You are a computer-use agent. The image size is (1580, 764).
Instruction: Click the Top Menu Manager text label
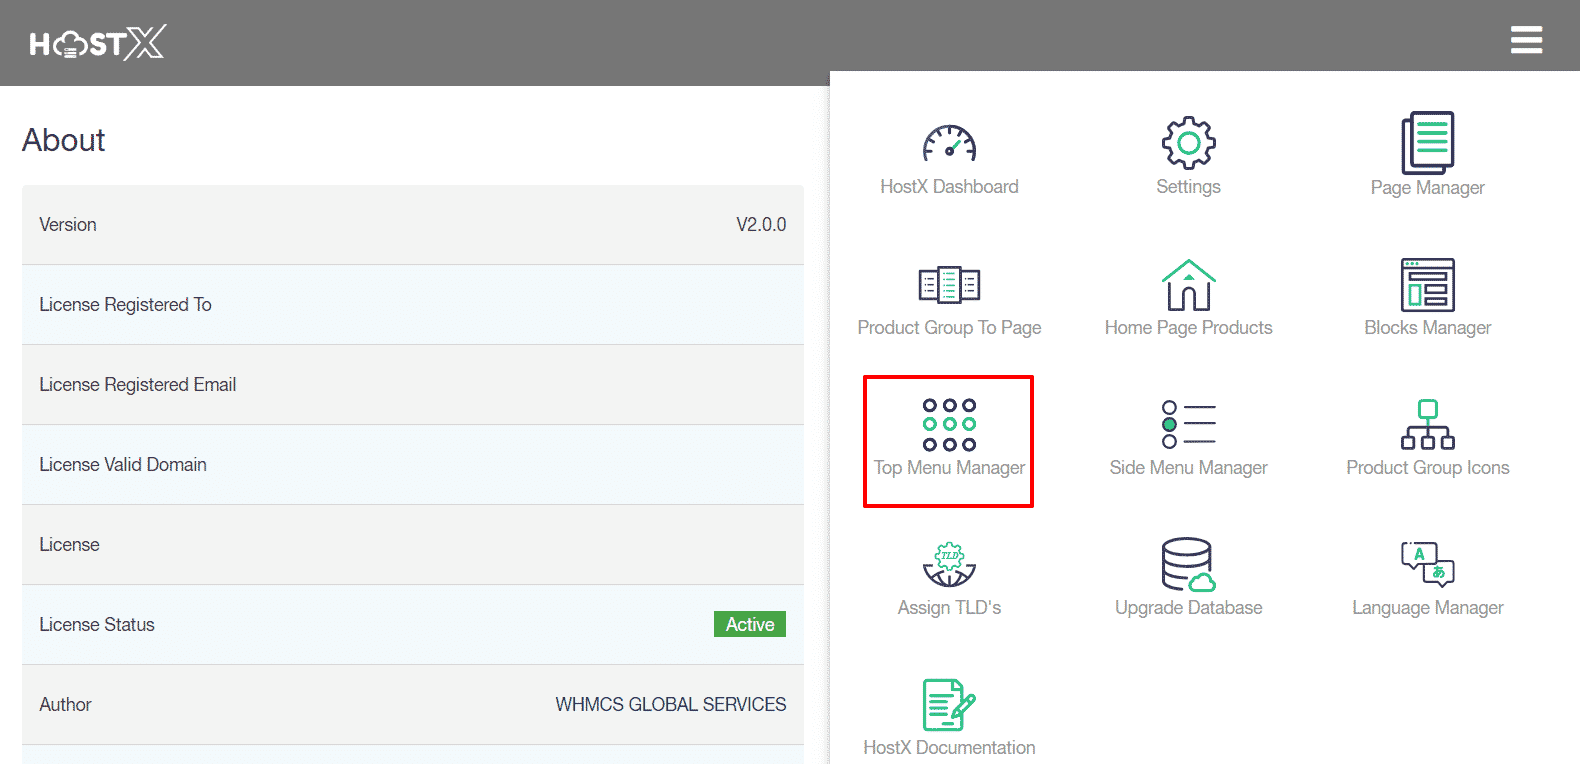click(949, 468)
